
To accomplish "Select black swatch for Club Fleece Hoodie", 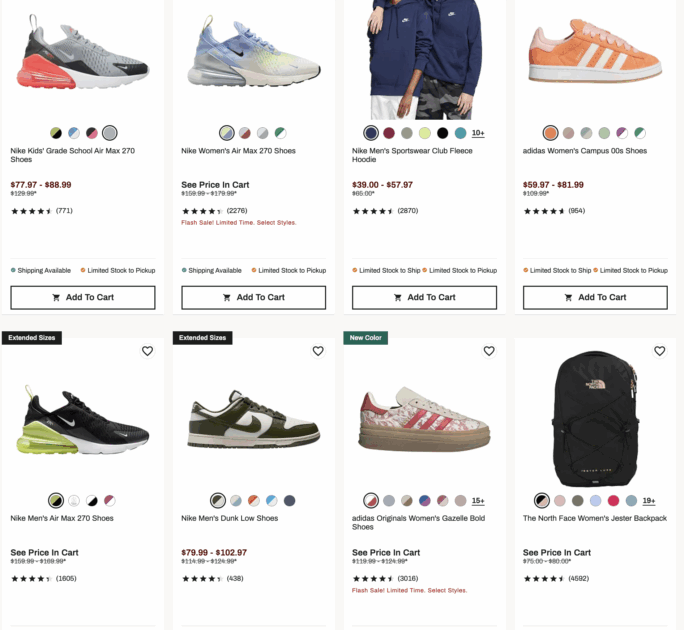I will pos(442,133).
